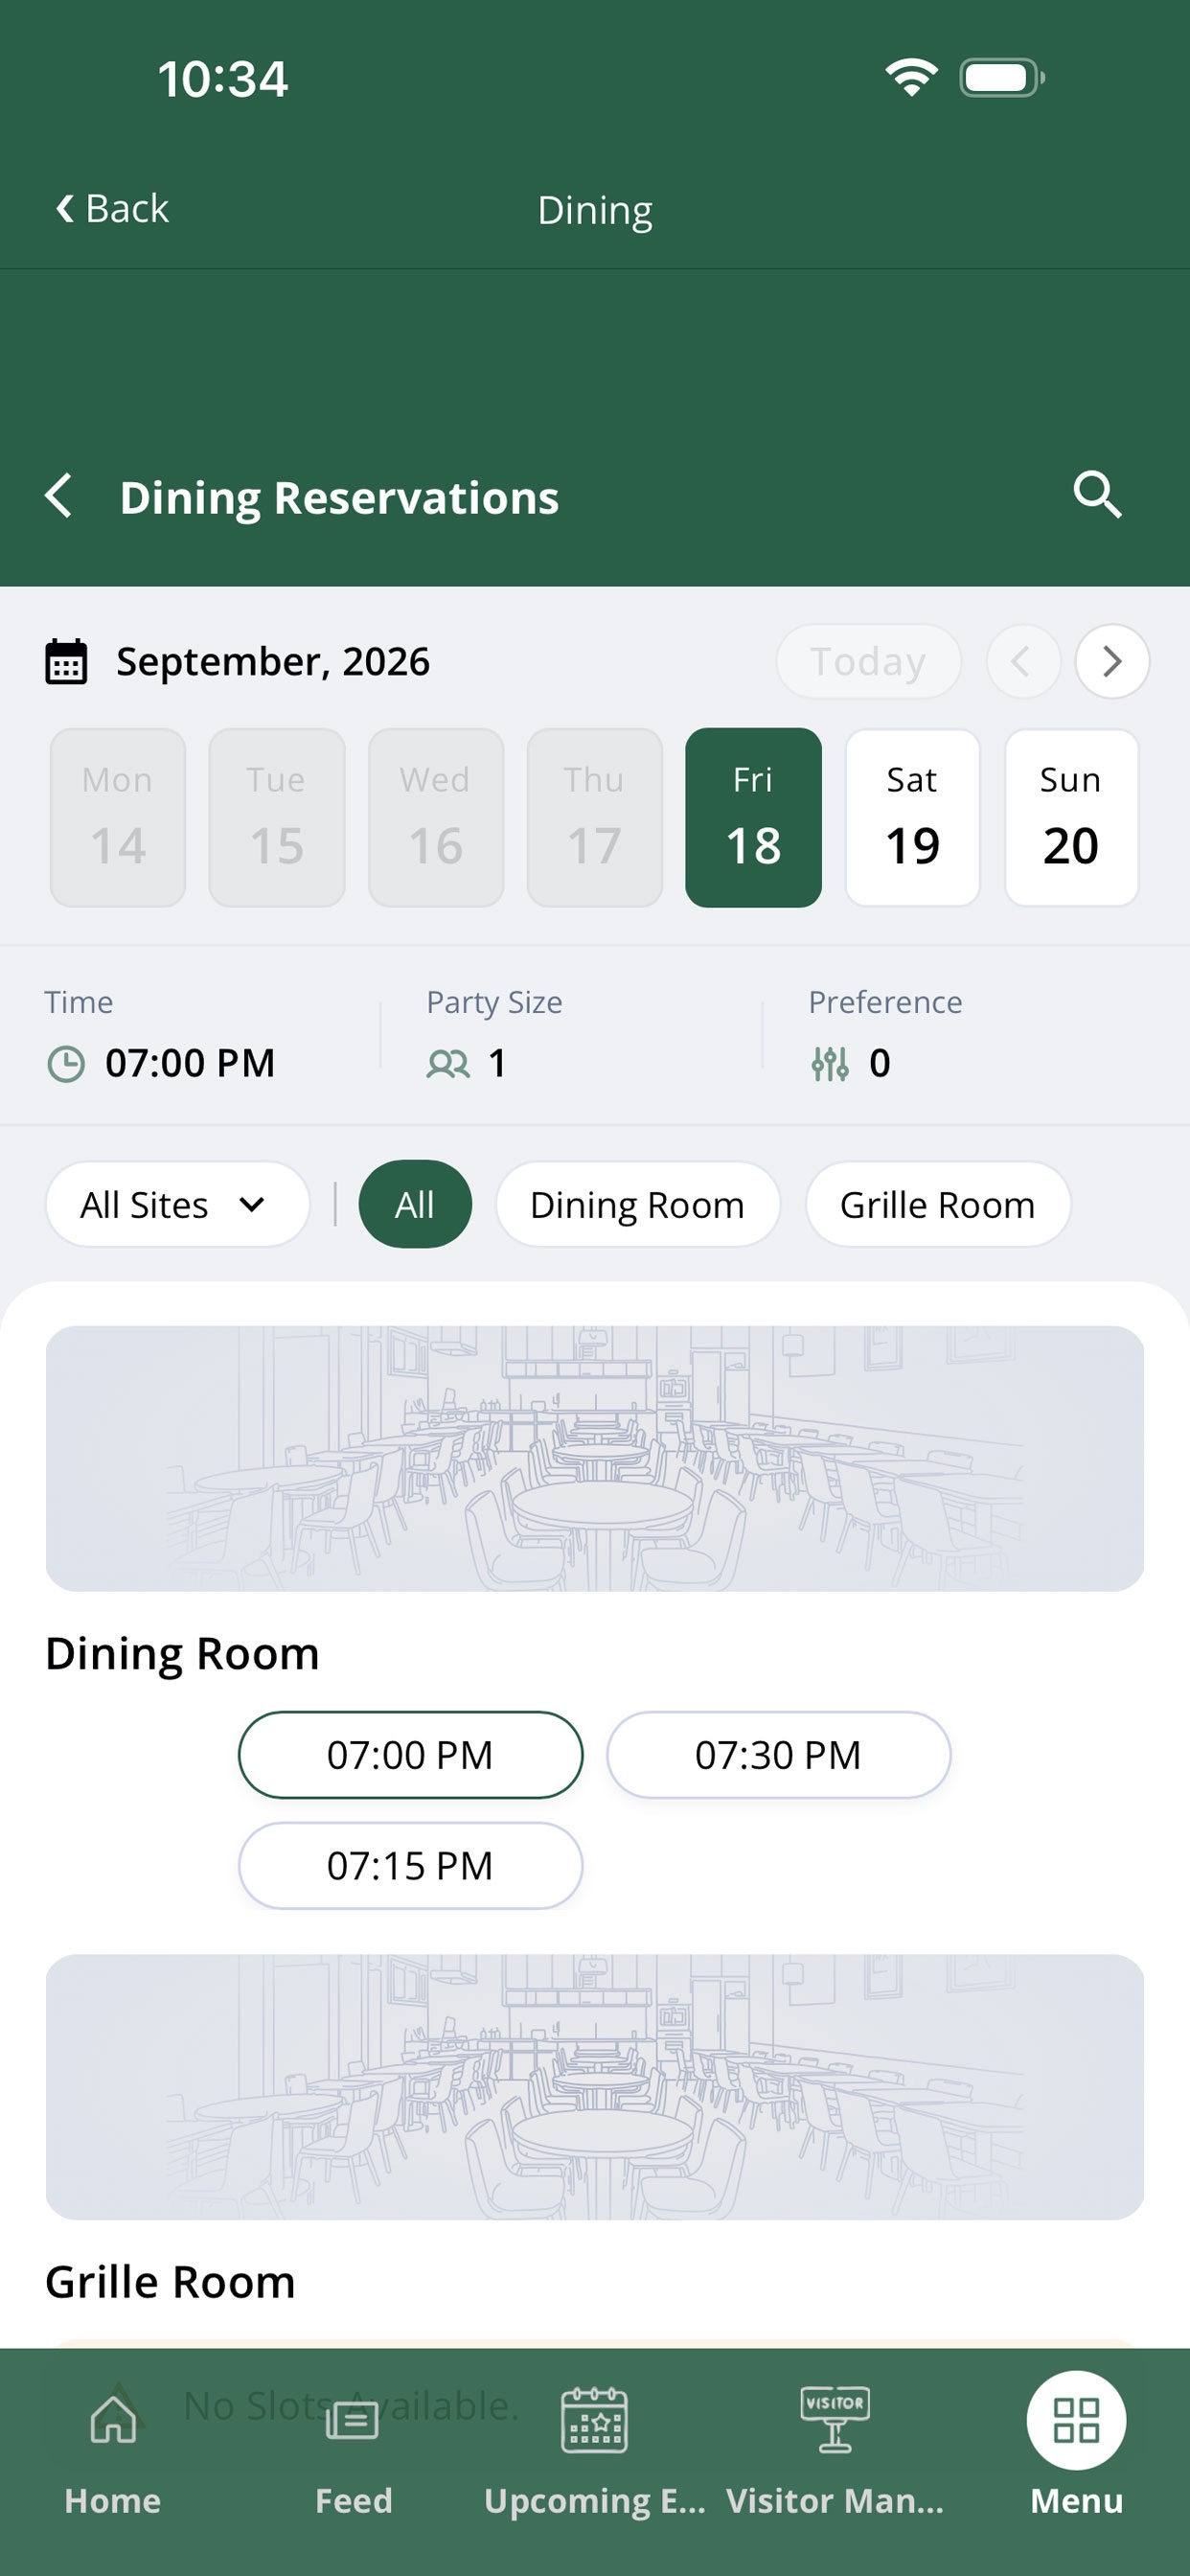
Task: Expand the All Sites dropdown
Action: [177, 1204]
